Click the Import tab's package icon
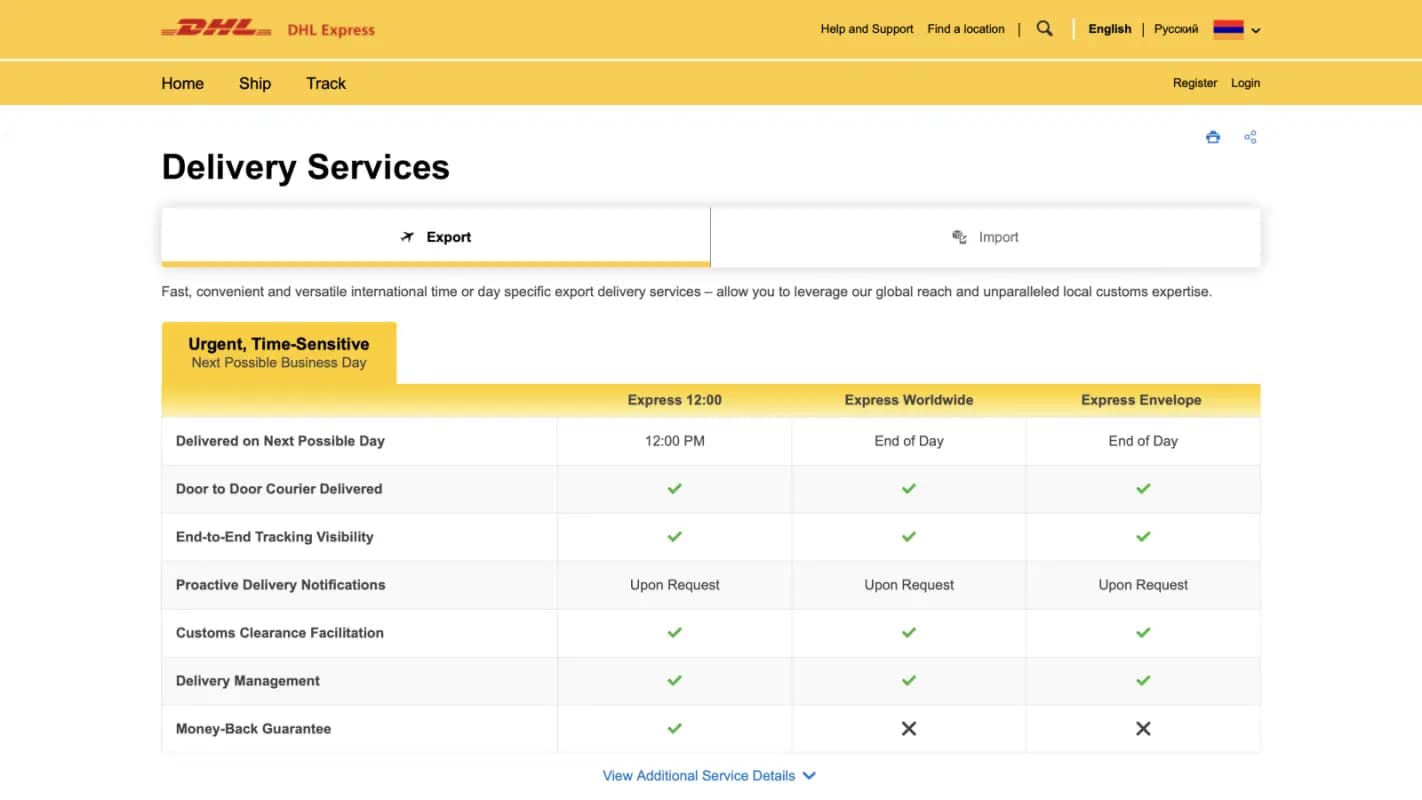This screenshot has width=1422, height=800. click(959, 237)
